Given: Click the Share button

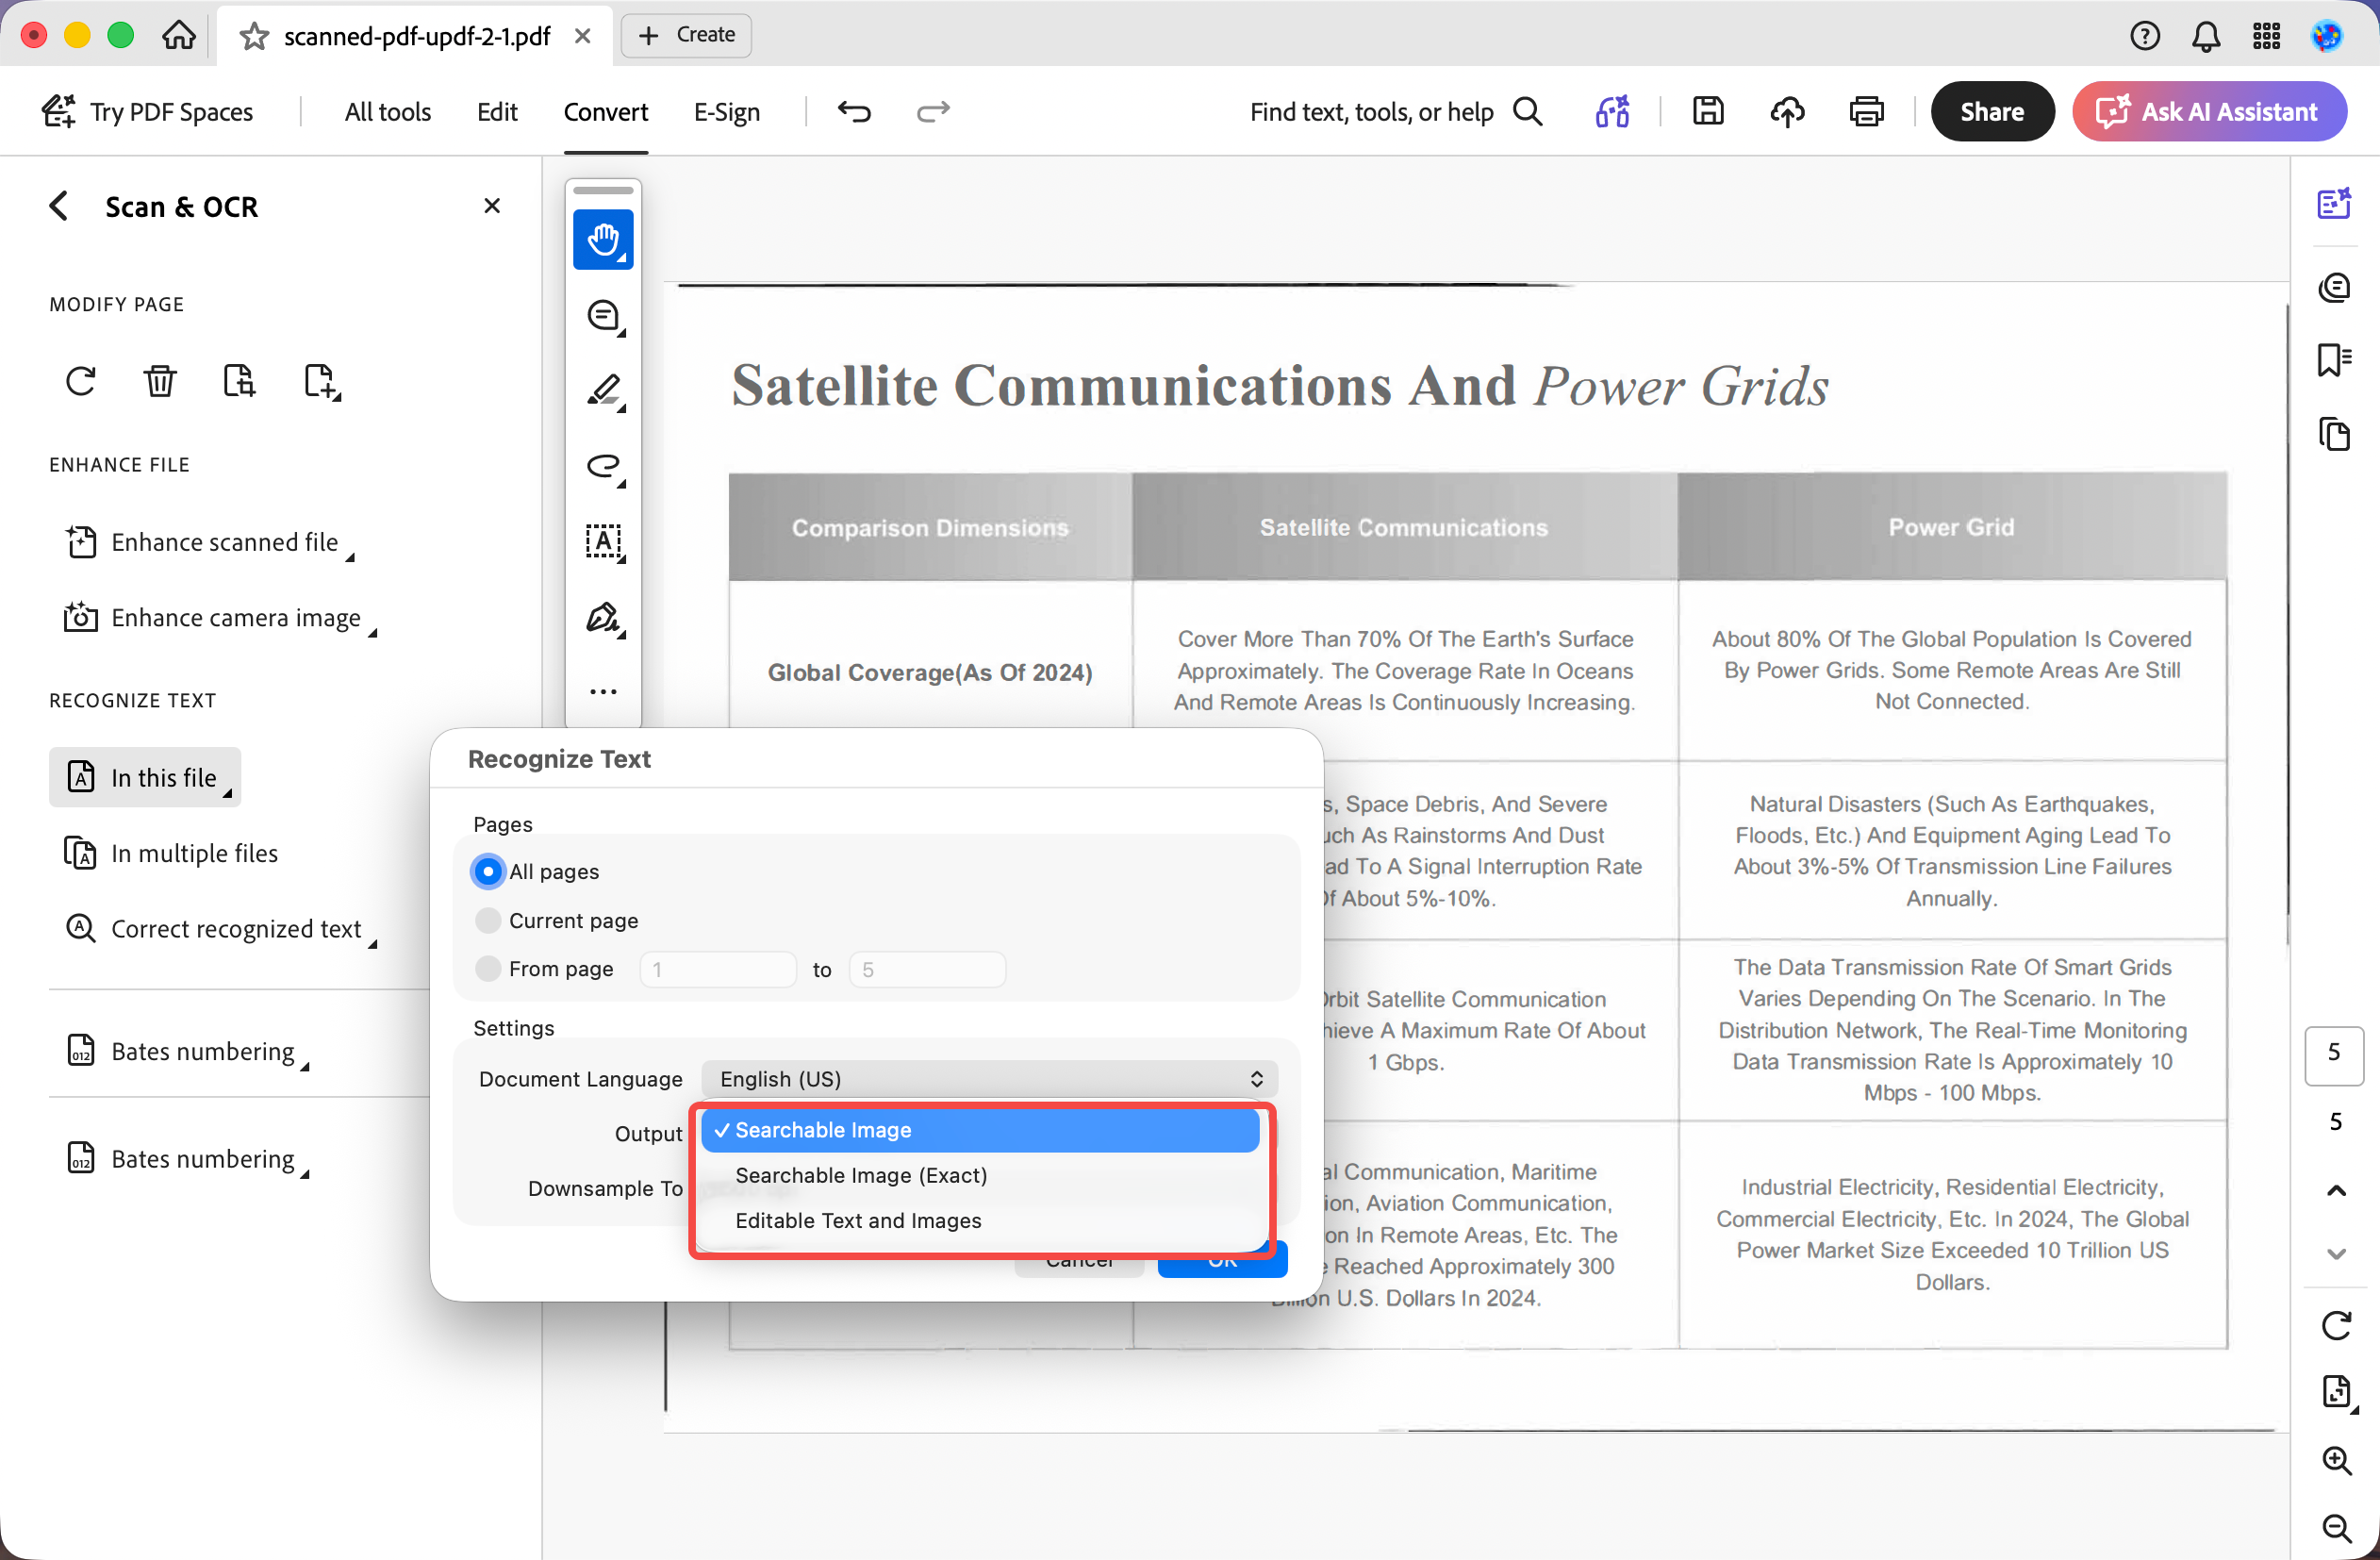Looking at the screenshot, I should tap(1992, 111).
